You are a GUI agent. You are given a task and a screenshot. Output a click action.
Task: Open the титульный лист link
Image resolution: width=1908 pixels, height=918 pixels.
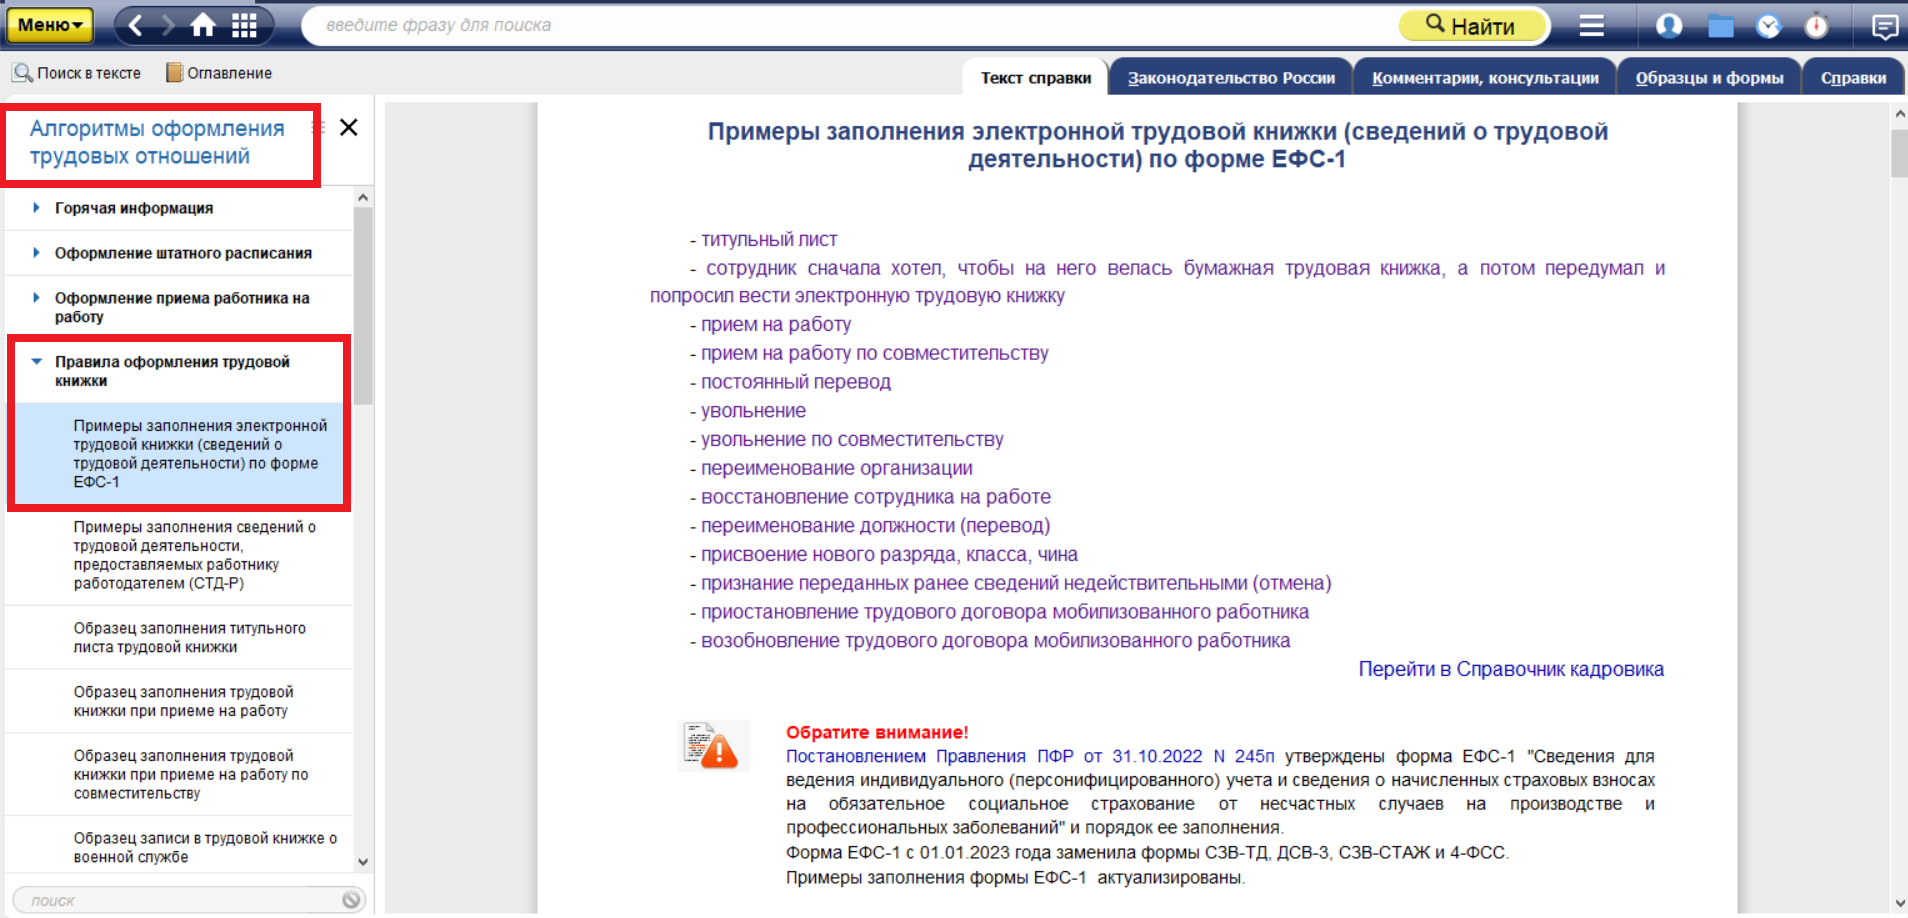pos(769,240)
